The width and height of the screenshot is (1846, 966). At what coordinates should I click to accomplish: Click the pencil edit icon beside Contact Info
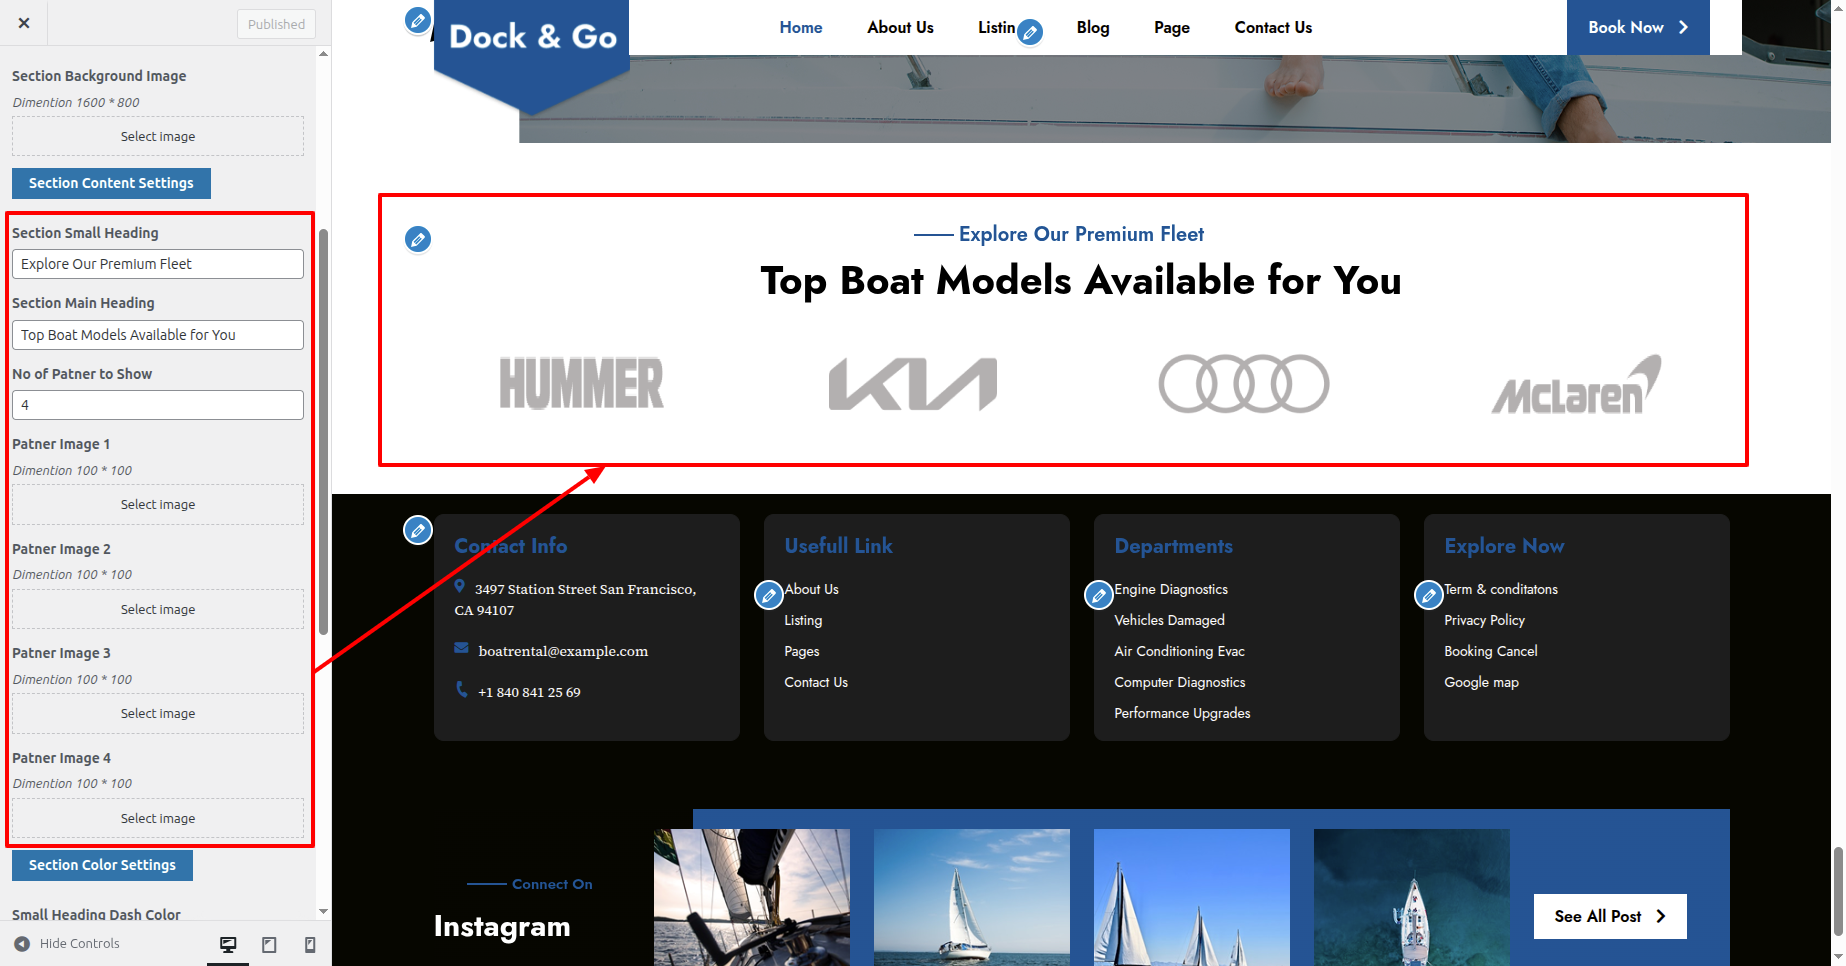coord(418,530)
